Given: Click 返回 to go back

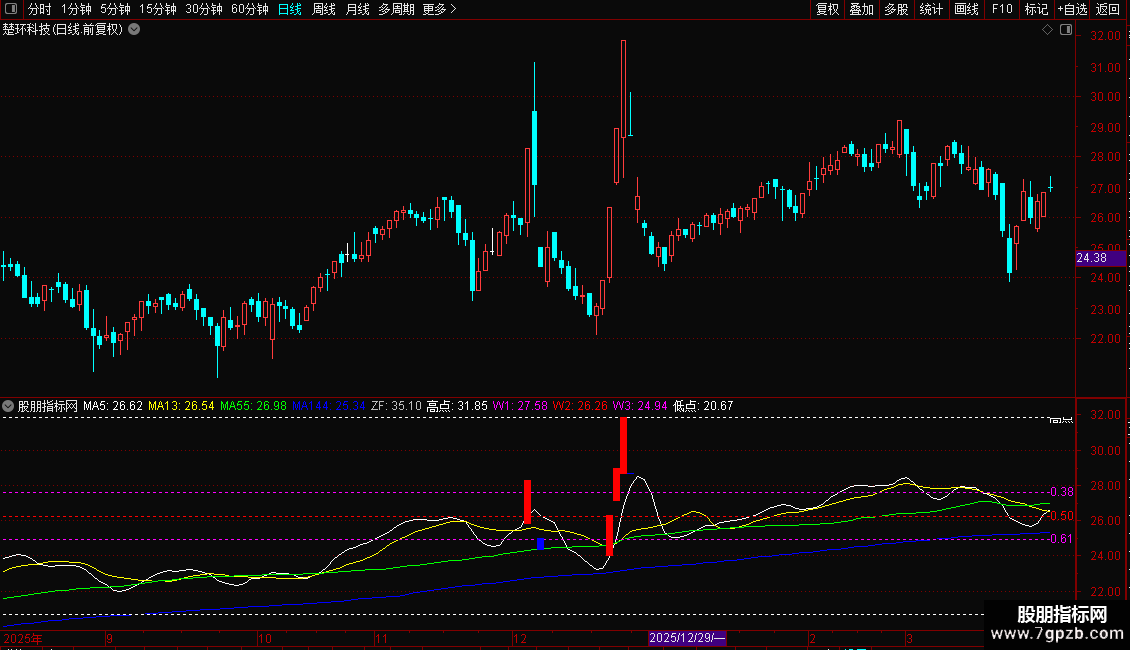Looking at the screenshot, I should coord(1108,9).
